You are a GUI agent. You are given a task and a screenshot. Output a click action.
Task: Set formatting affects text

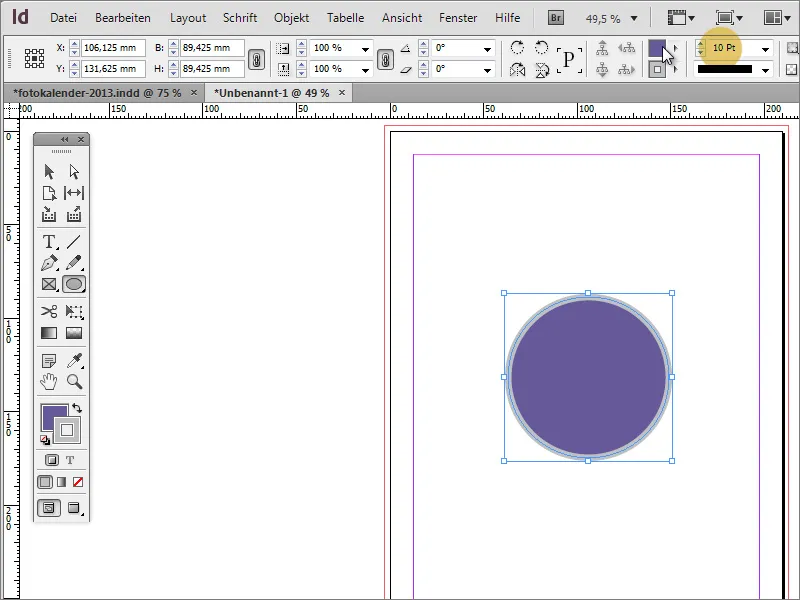pos(70,460)
